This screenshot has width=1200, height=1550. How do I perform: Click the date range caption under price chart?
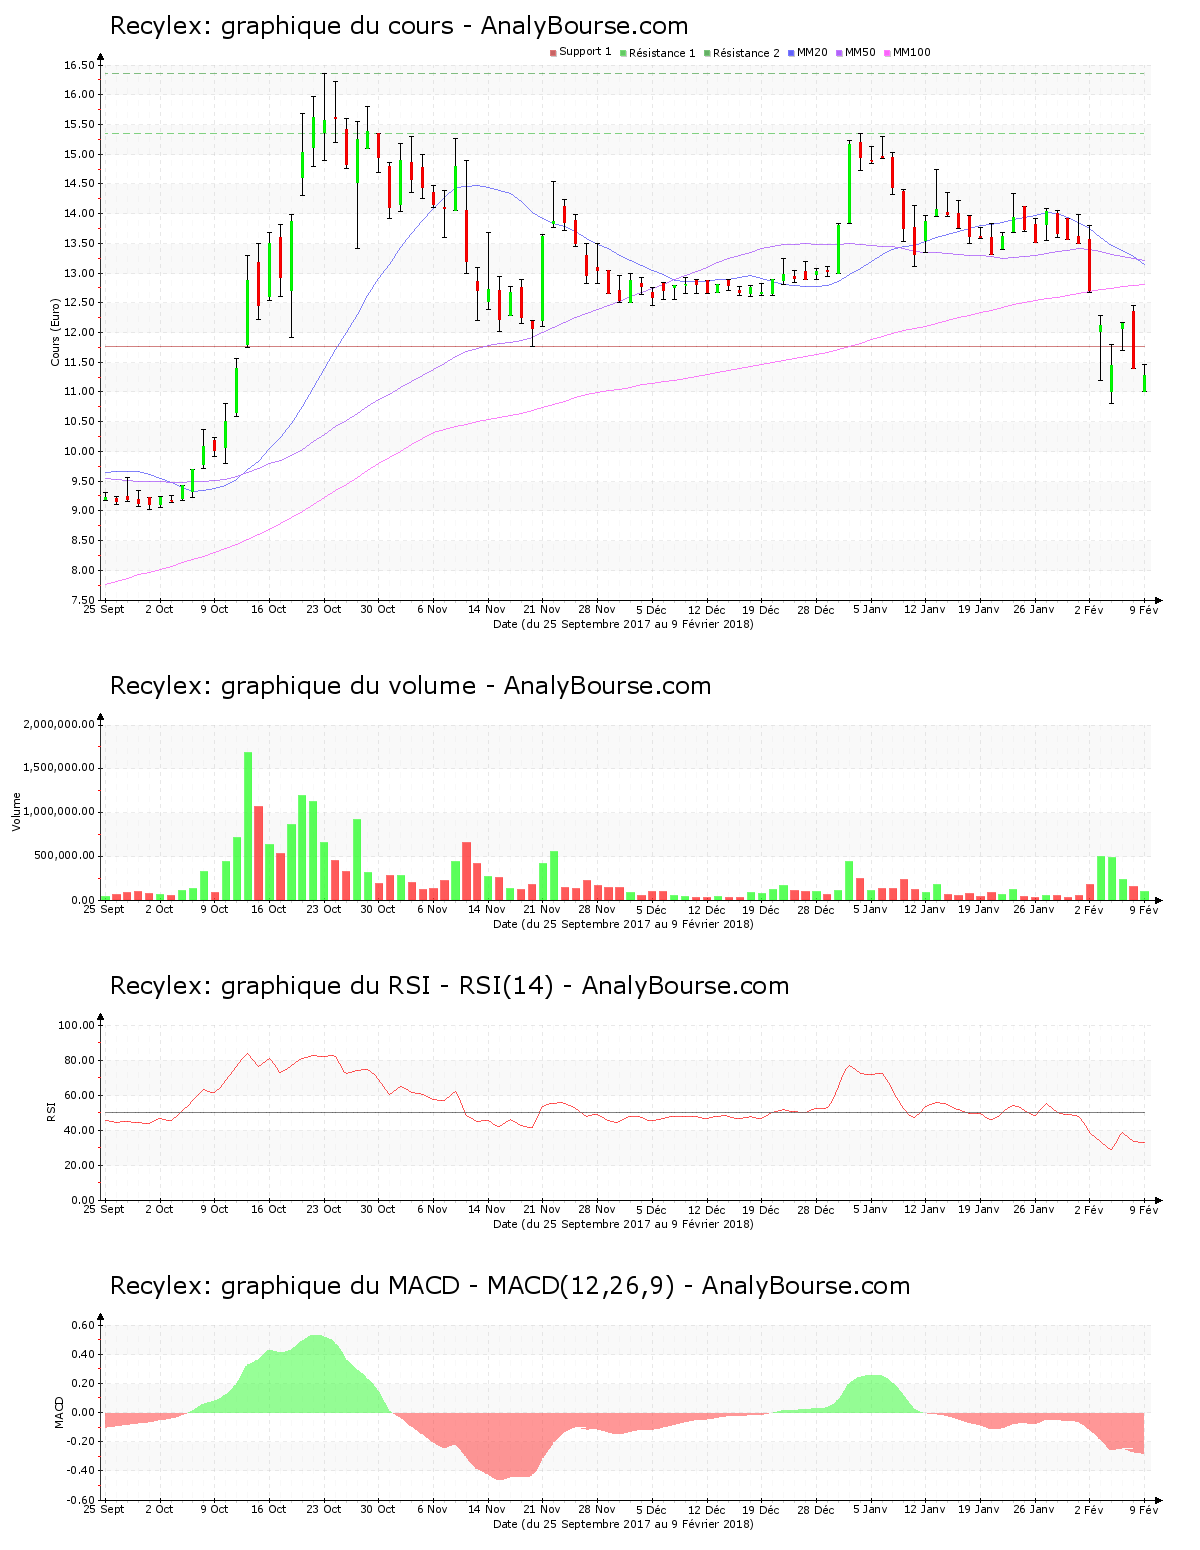point(623,624)
